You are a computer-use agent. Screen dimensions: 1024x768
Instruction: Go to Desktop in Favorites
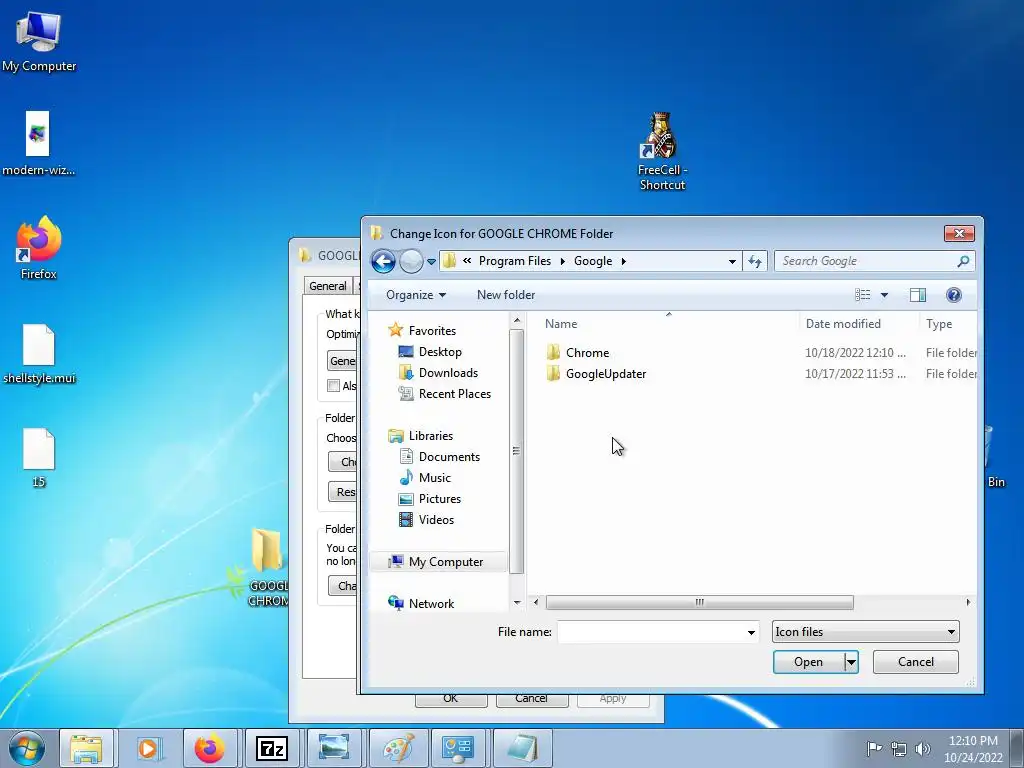(440, 351)
